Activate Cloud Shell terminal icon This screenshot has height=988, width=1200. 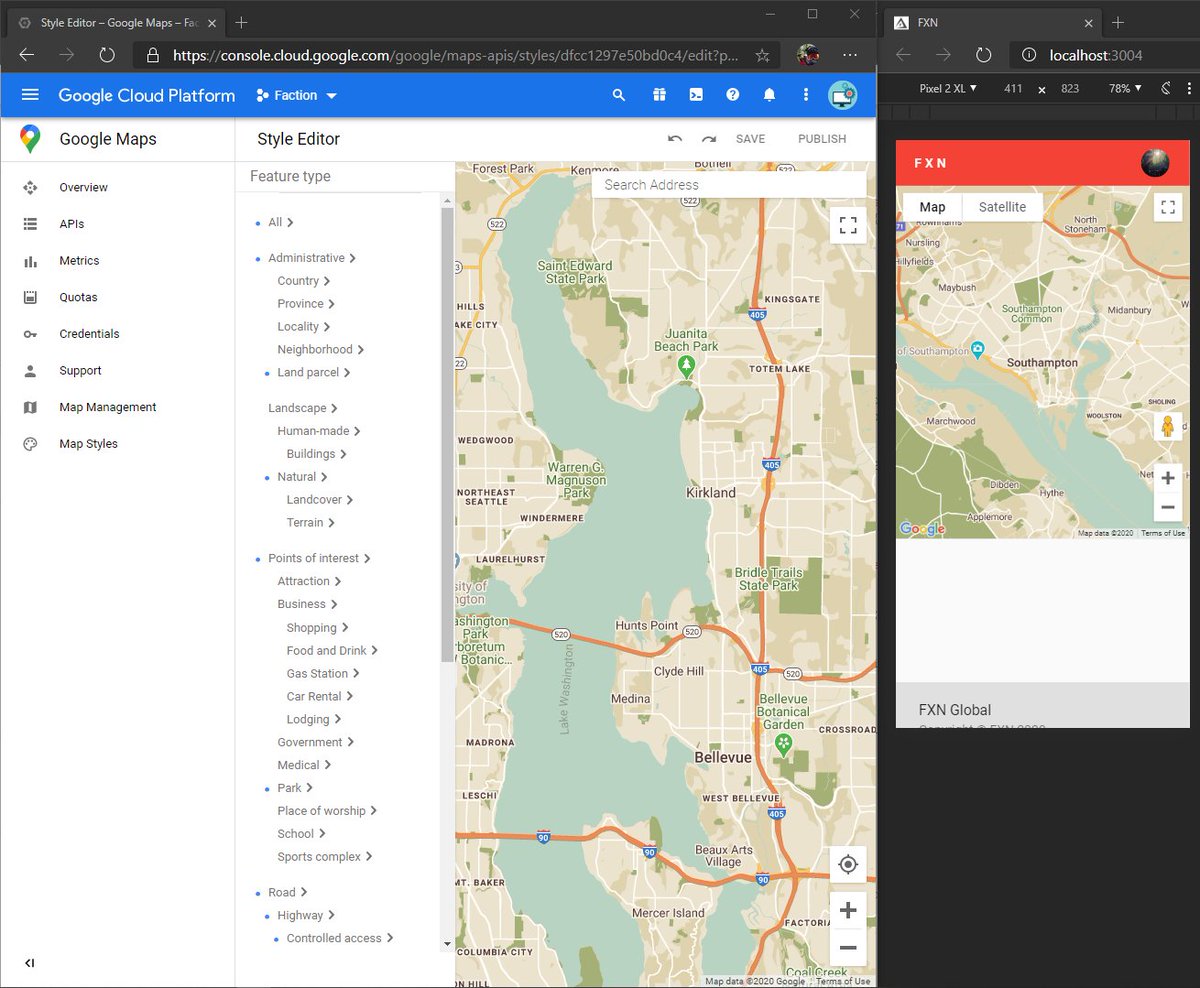click(696, 95)
